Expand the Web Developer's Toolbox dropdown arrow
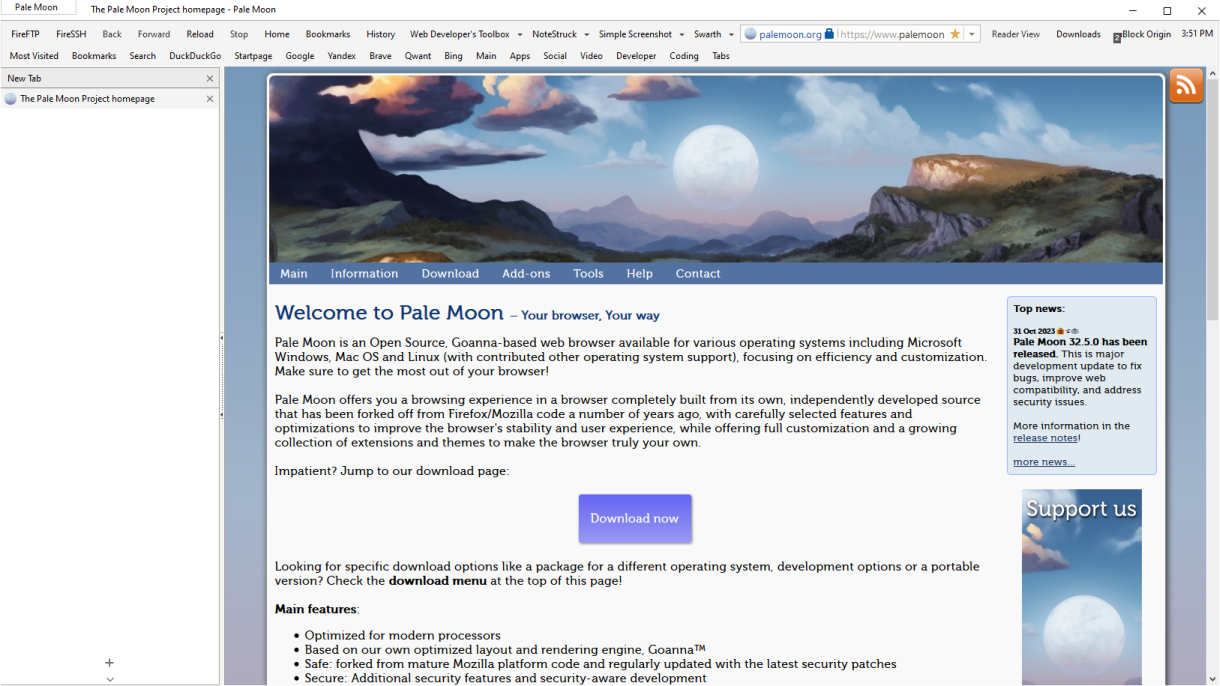The height and width of the screenshot is (686, 1220). click(x=520, y=34)
